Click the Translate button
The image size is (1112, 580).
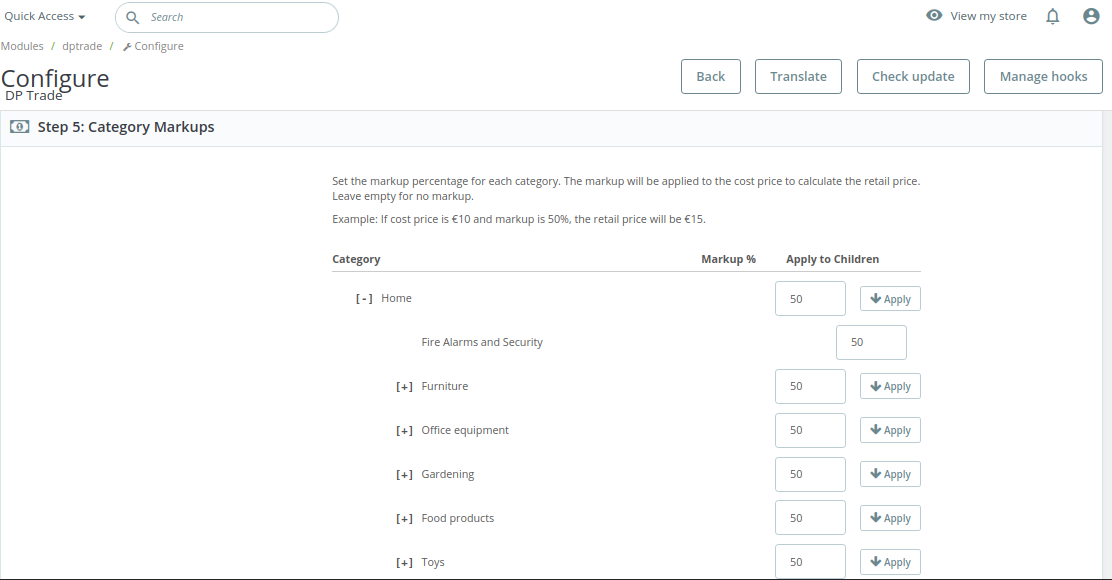798,77
